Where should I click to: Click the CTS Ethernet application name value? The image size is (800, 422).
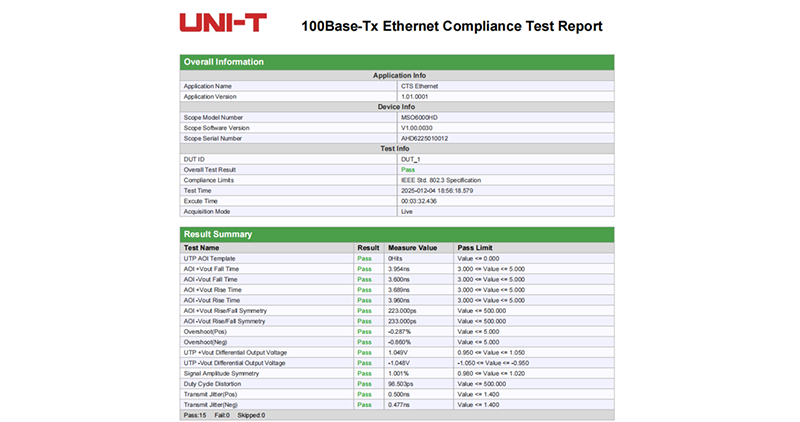pyautogui.click(x=419, y=86)
